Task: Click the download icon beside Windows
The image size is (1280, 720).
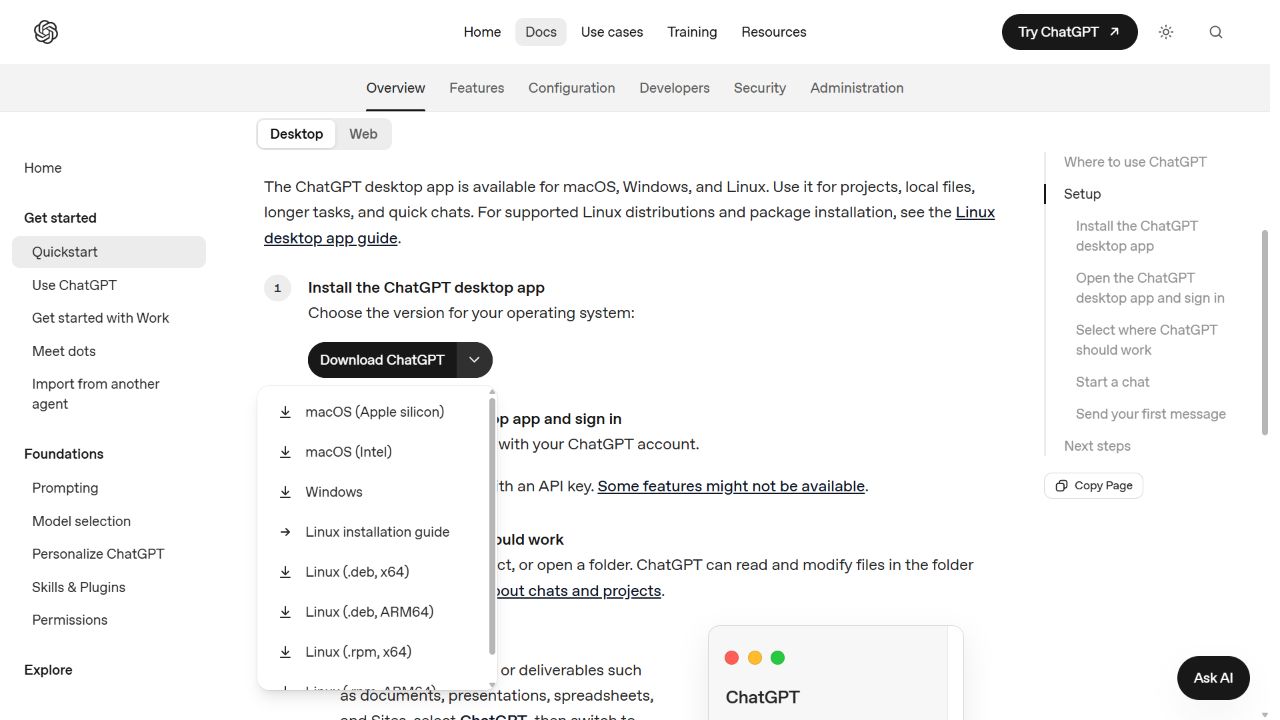Action: point(285,492)
